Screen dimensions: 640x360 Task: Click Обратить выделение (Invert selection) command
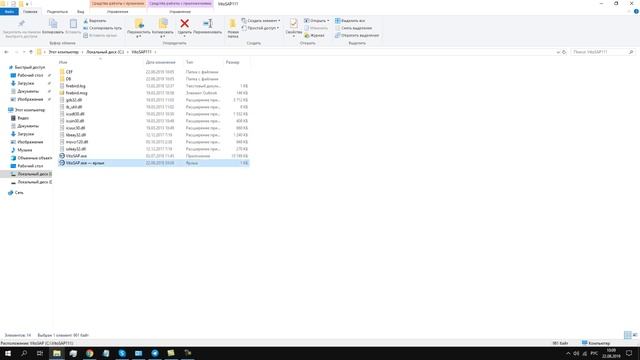357,35
